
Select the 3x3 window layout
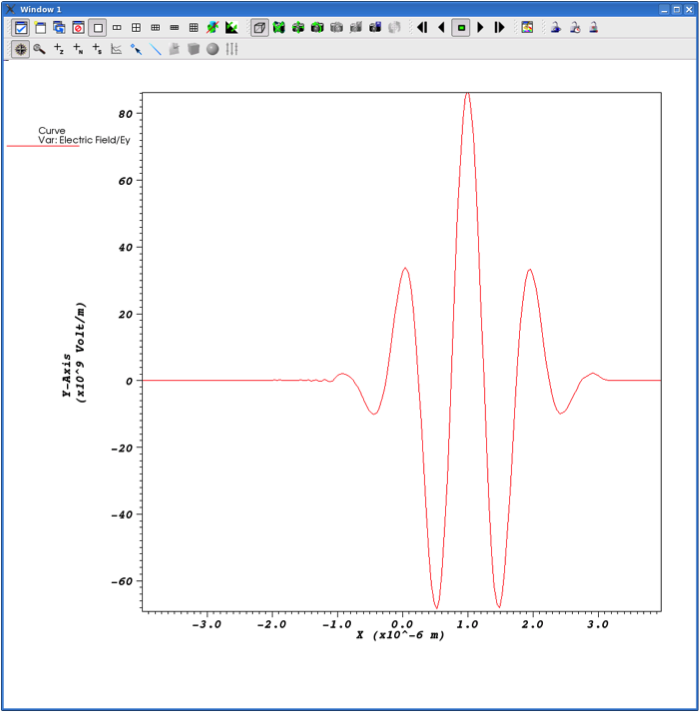click(193, 28)
